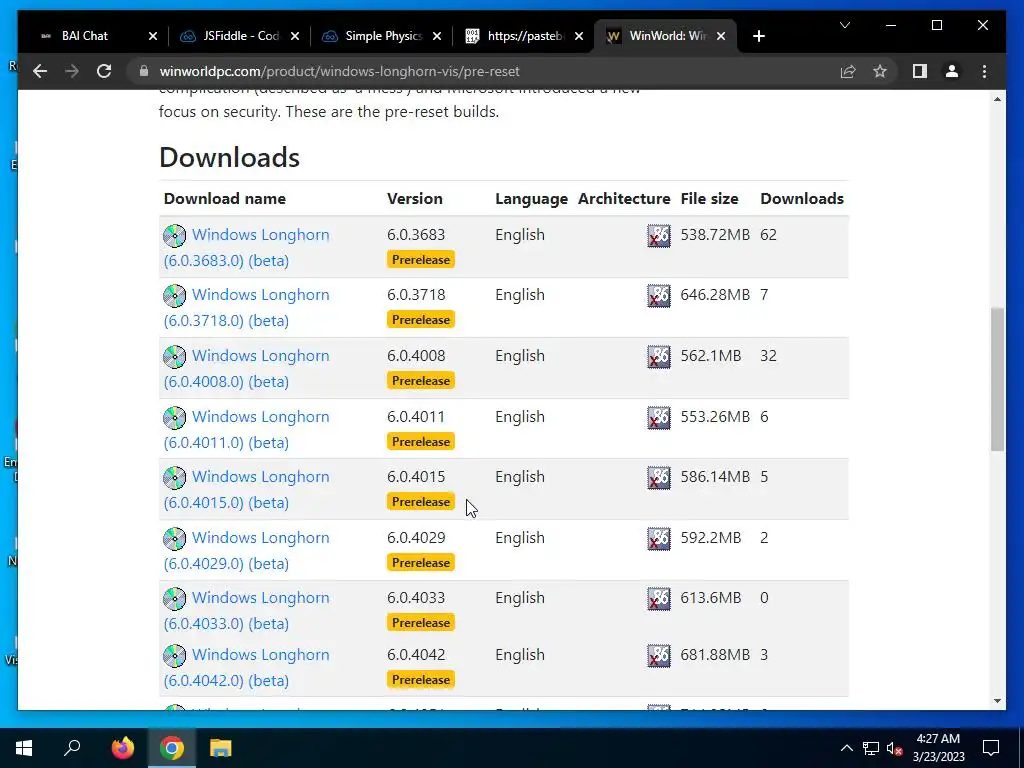
Task: Click the file size 646.28MB
Action: click(x=715, y=295)
